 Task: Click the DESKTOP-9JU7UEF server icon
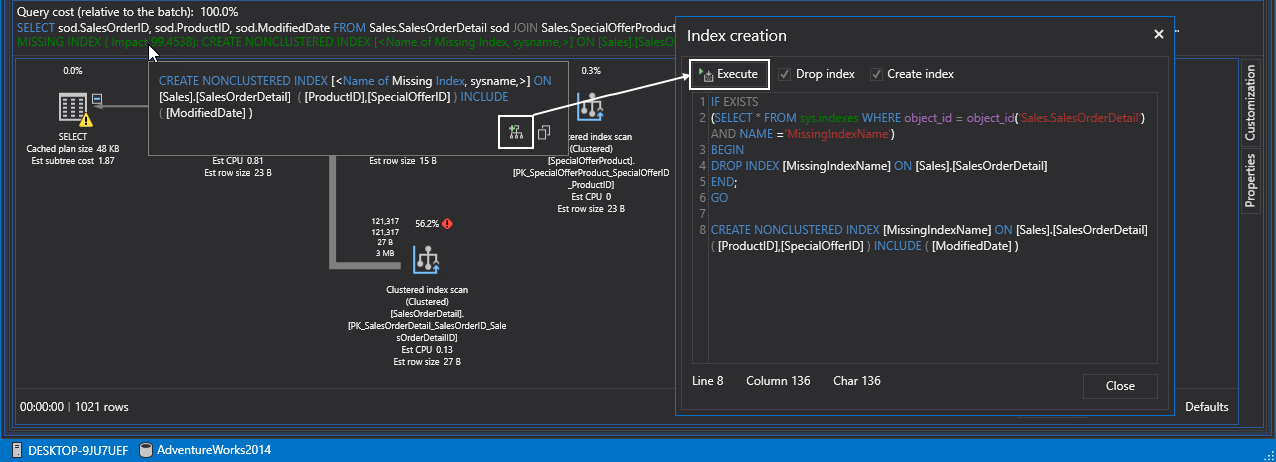17,450
